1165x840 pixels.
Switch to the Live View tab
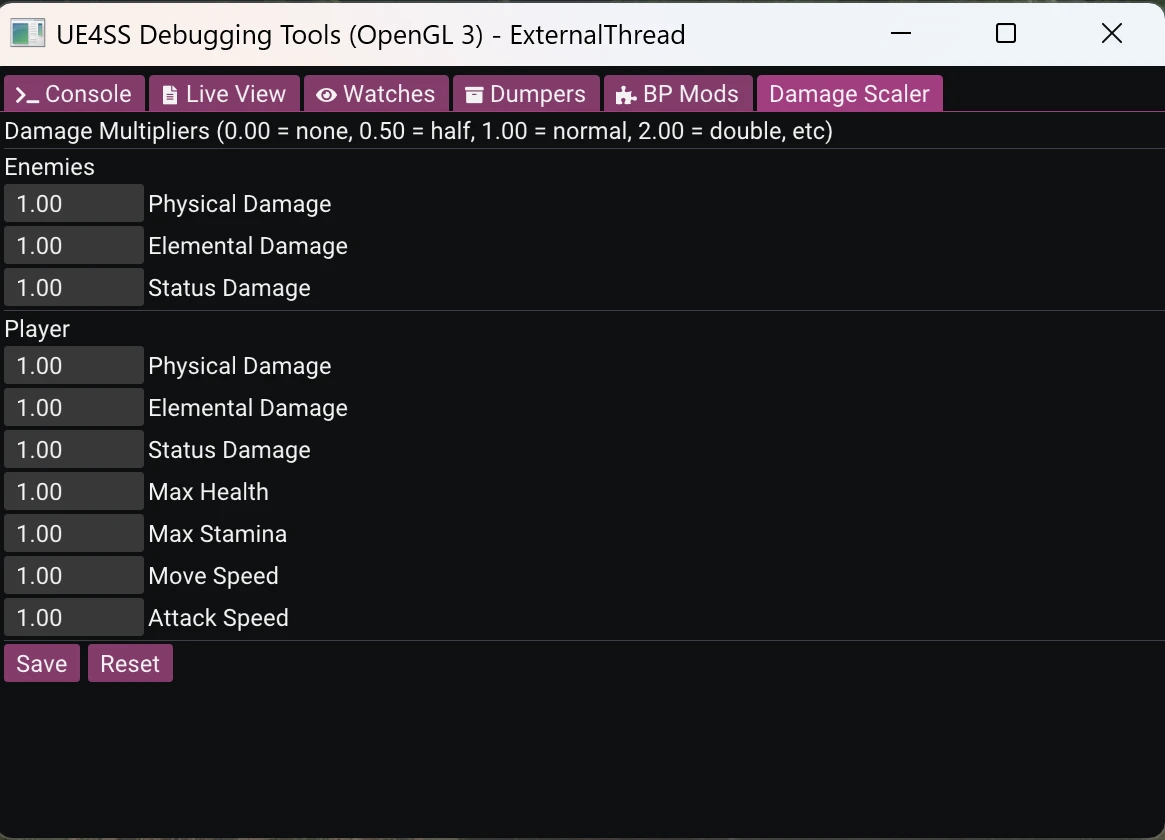[224, 94]
